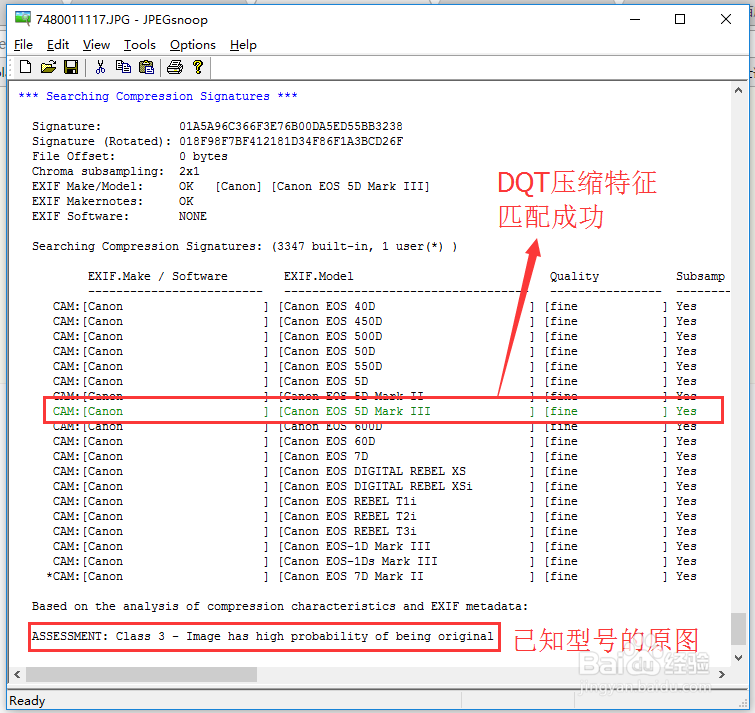This screenshot has width=755, height=713.
Task: Click rotated signature 018F98F7BF412181D34F86F1A3BCD26F
Action: (x=291, y=141)
